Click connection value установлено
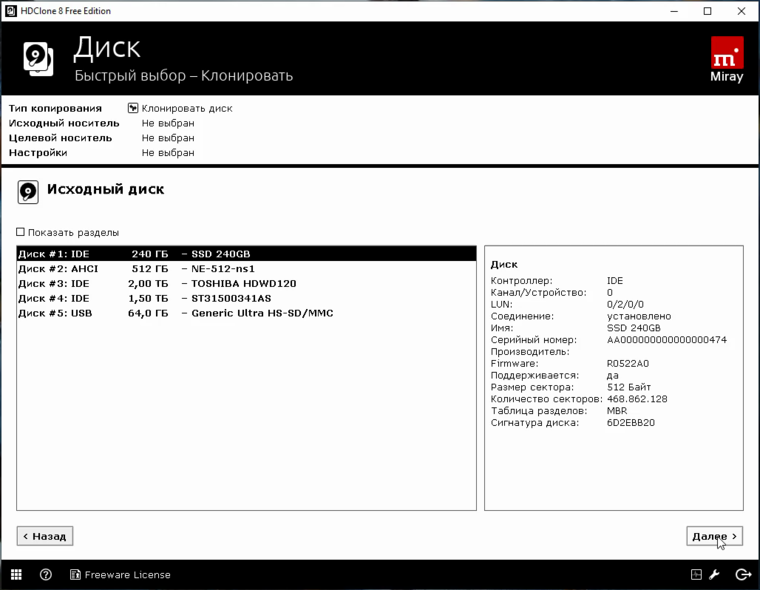This screenshot has height=590, width=760. tap(639, 316)
